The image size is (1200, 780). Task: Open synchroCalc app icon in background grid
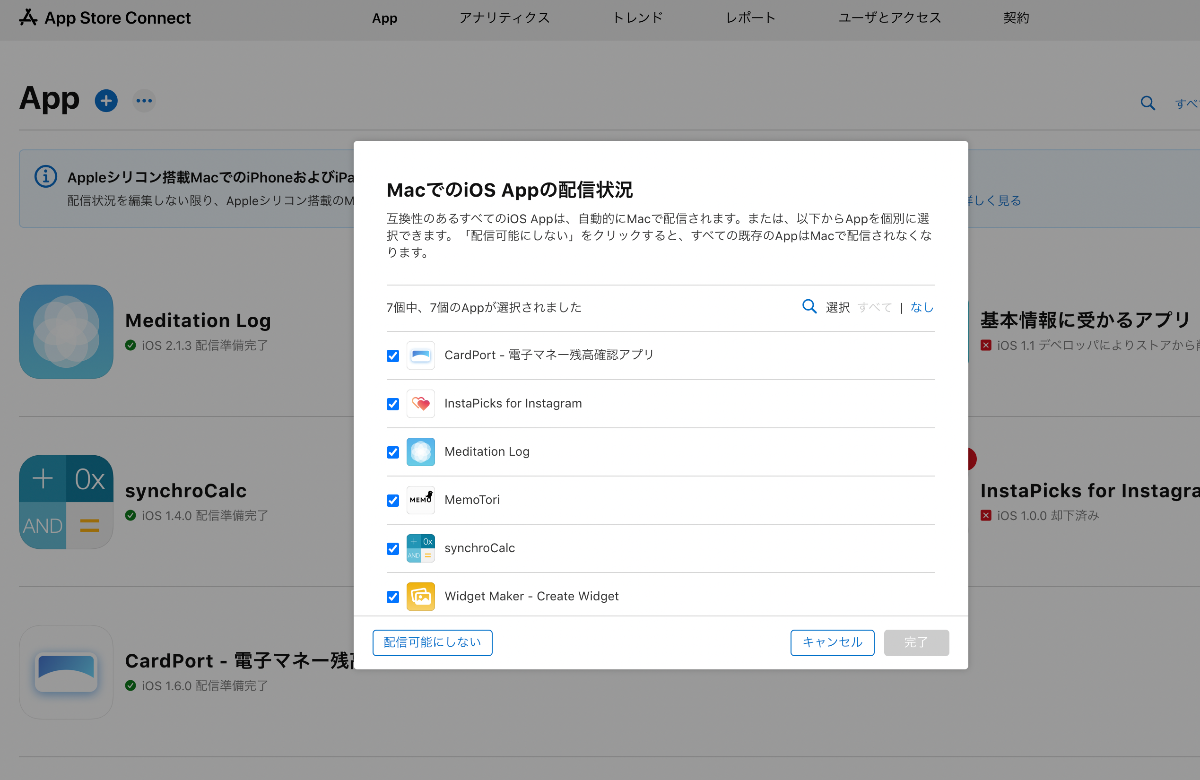[66, 502]
